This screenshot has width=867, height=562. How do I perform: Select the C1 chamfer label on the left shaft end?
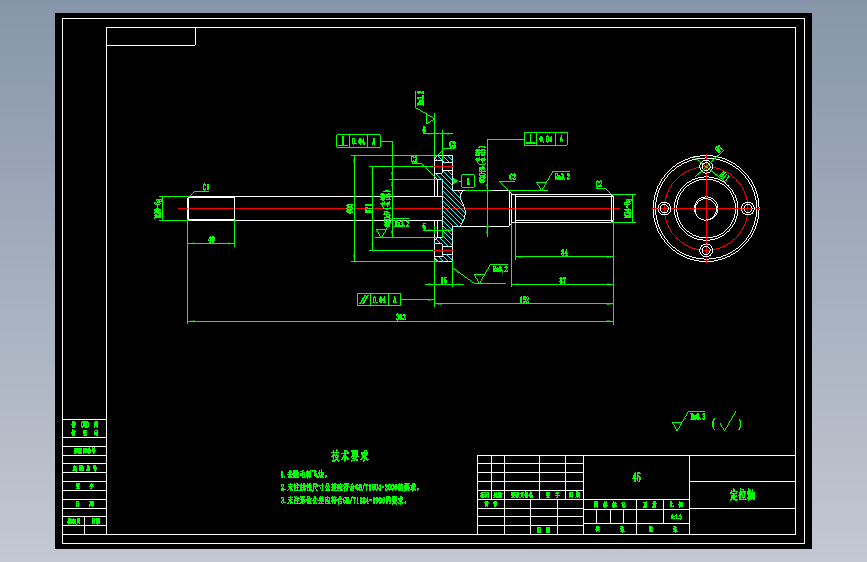[x=206, y=188]
